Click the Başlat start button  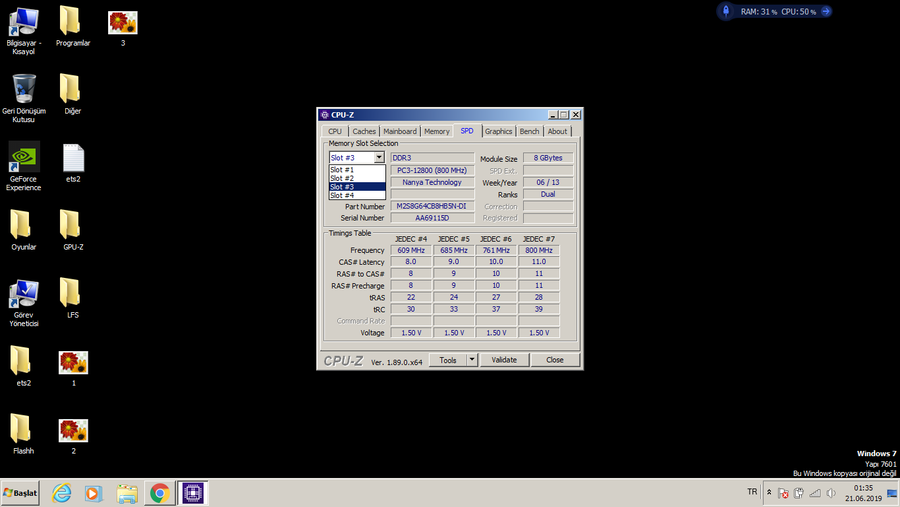tap(20, 493)
